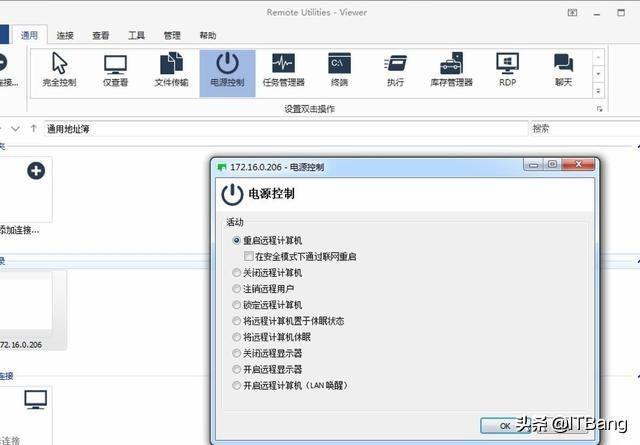Check 在安全模式下通过联网重启 box

[248, 256]
